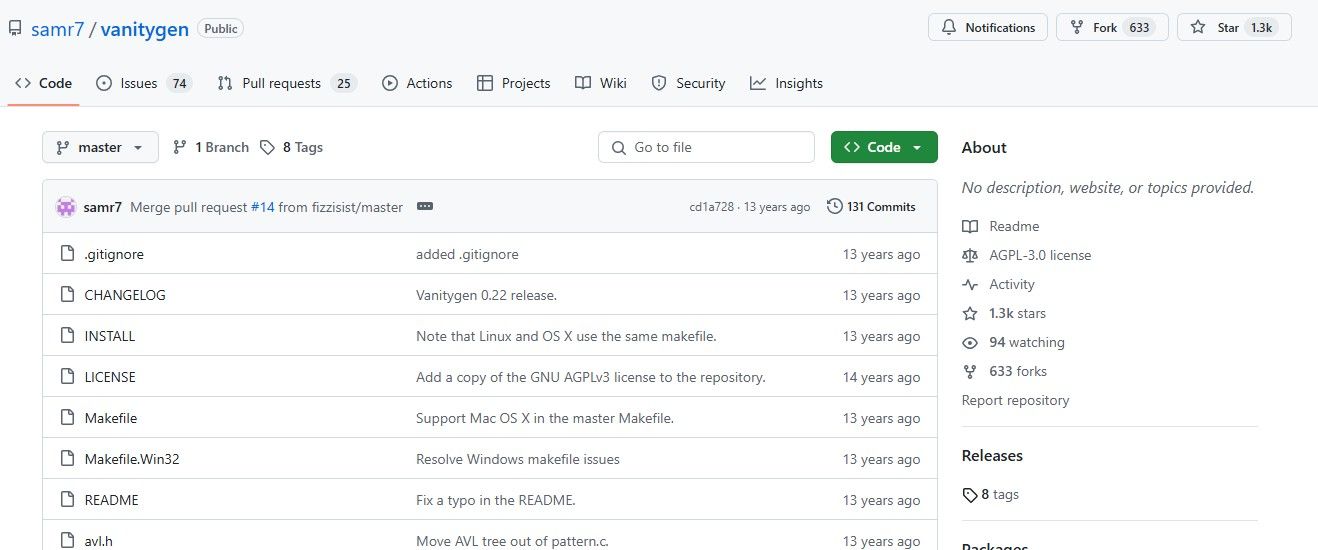The width and height of the screenshot is (1318, 550).
Task: View the 8 Tags list
Action: 291,147
